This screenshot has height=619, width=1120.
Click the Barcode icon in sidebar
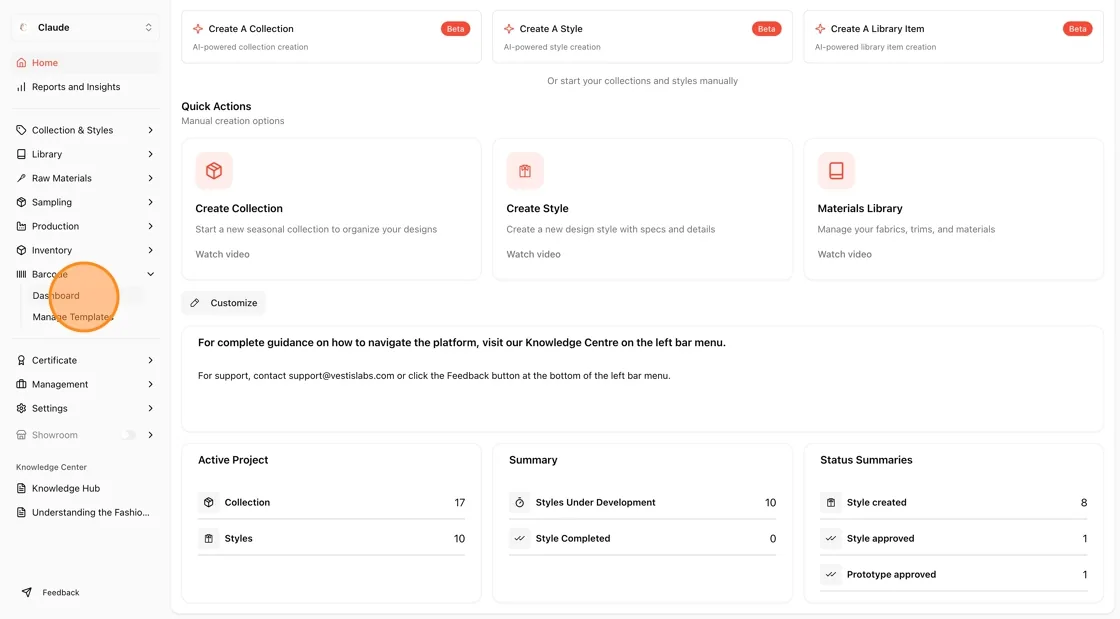[21, 274]
